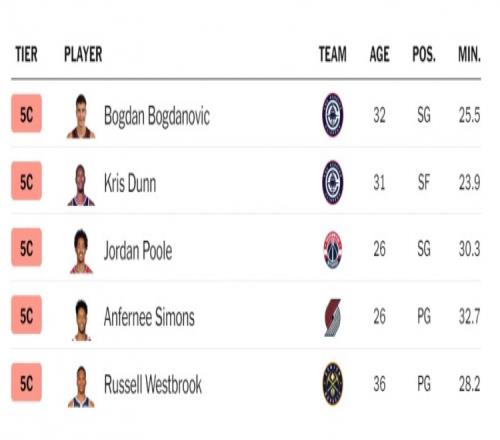Open Bogdan Bogdanovic's headshot photo

pyautogui.click(x=81, y=116)
